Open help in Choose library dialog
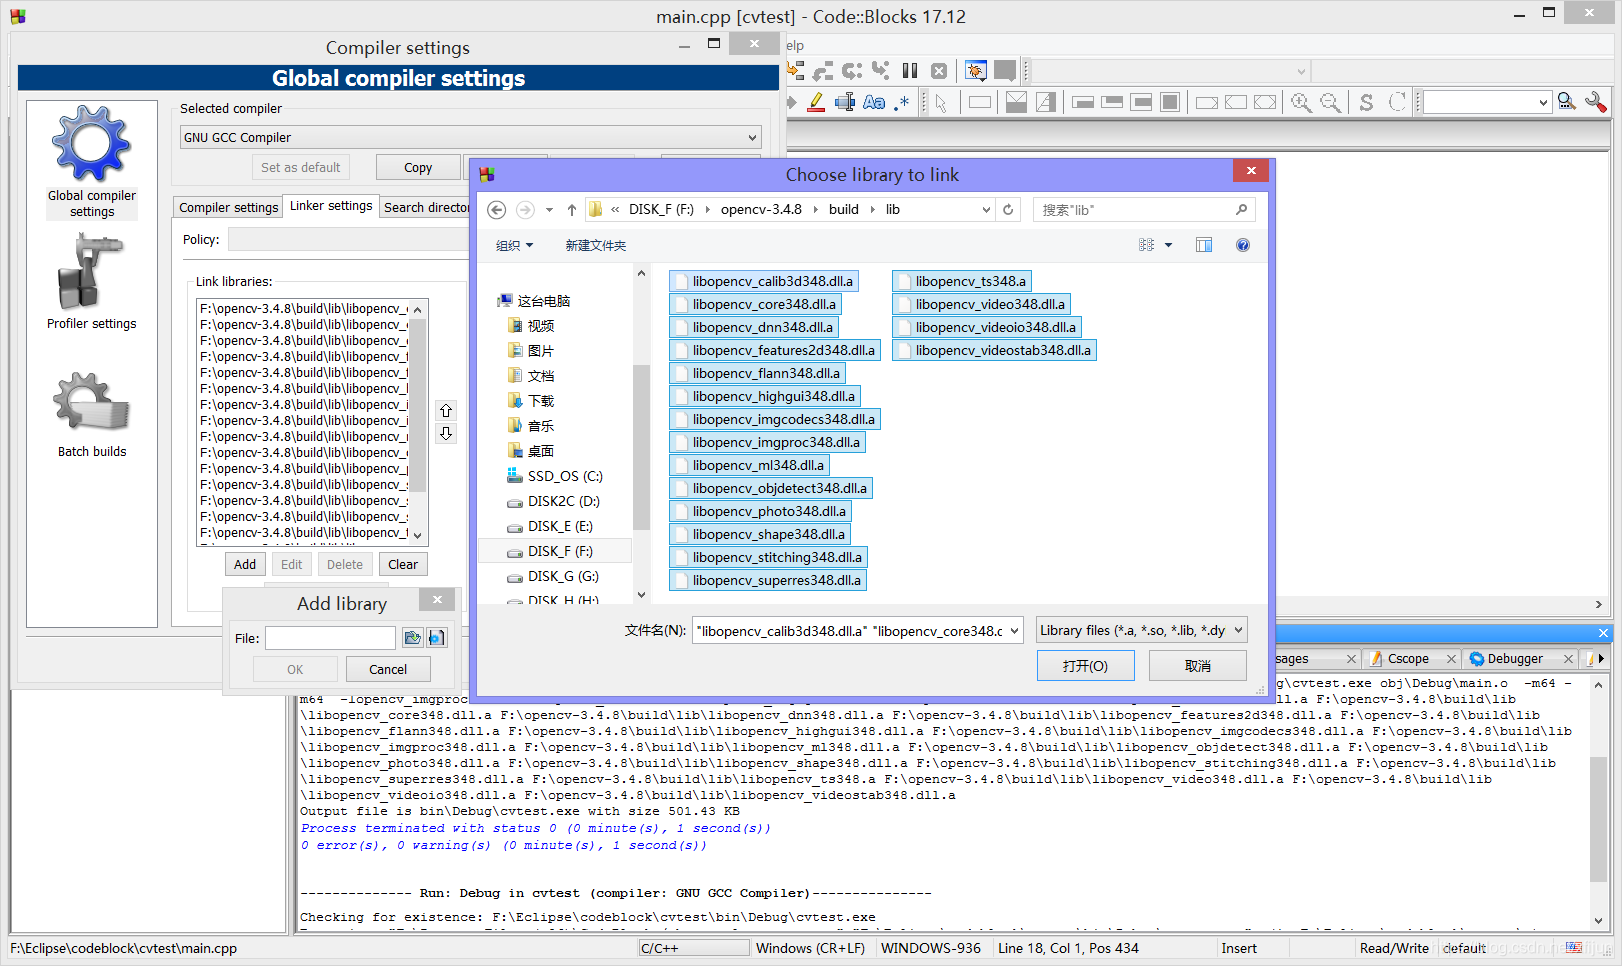 [x=1243, y=245]
